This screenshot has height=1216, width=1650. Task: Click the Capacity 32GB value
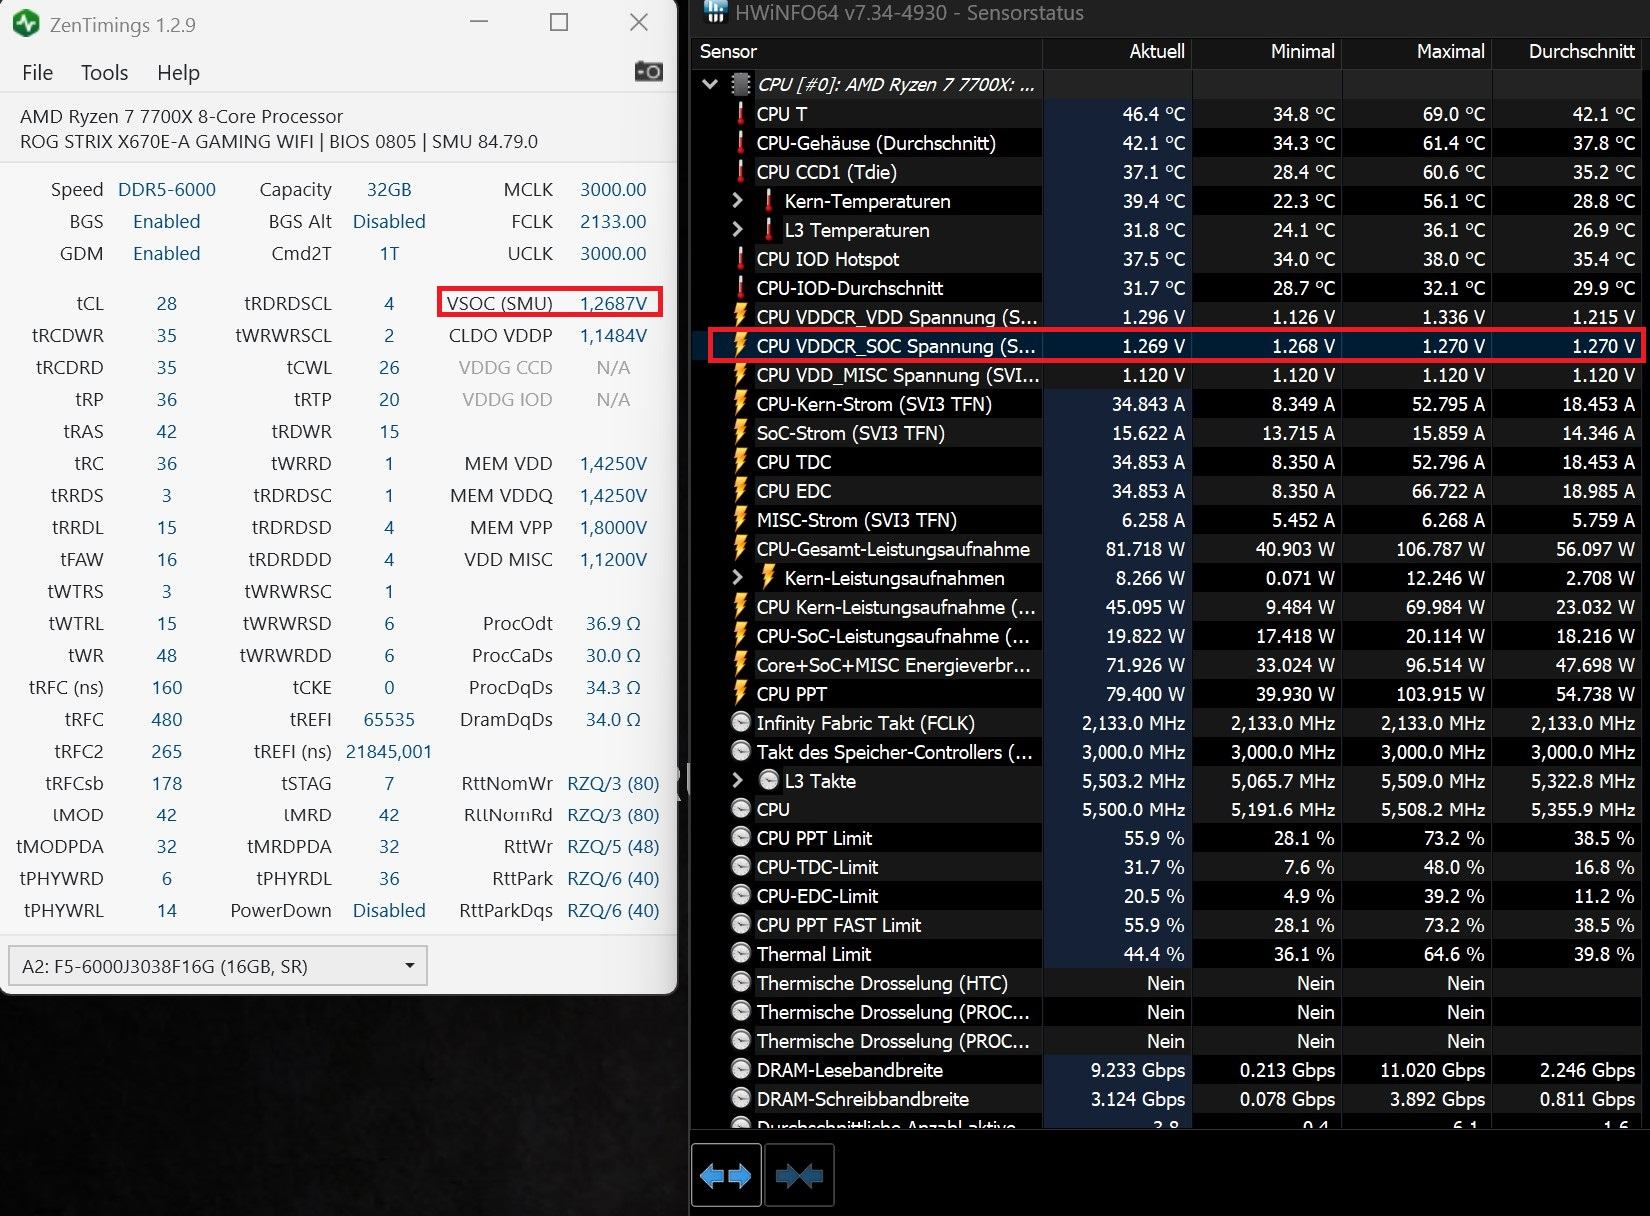[x=389, y=190]
